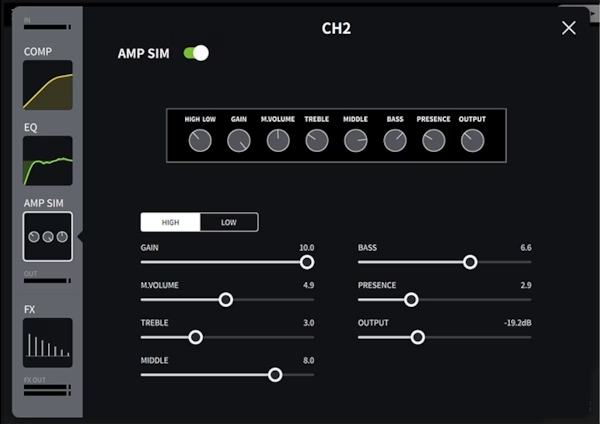Screen dimensions: 600x424
Task: Click the PRESENCE slider handle
Action: (x=410, y=299)
